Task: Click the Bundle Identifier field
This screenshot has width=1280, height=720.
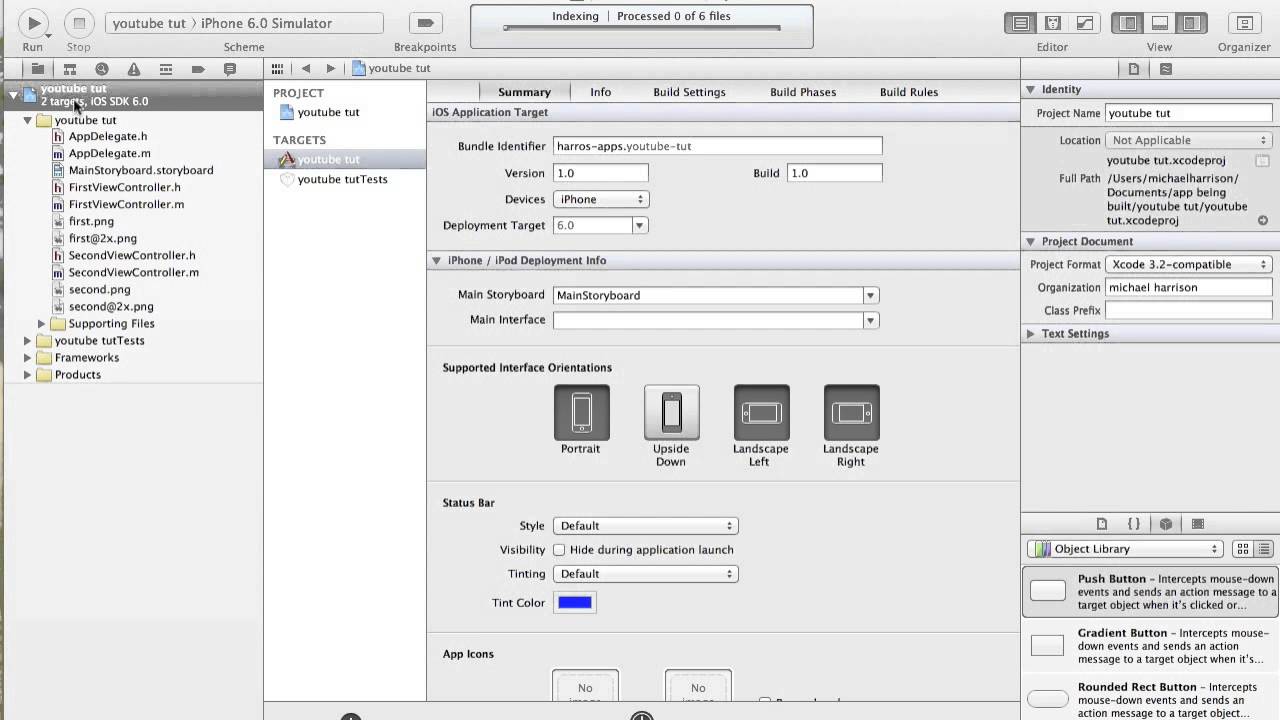Action: click(718, 146)
